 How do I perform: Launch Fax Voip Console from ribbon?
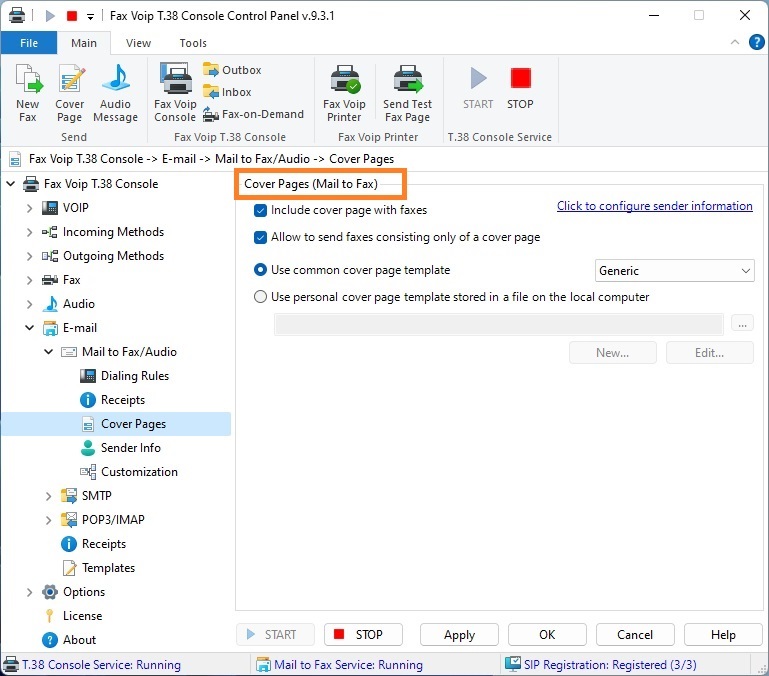pyautogui.click(x=175, y=93)
